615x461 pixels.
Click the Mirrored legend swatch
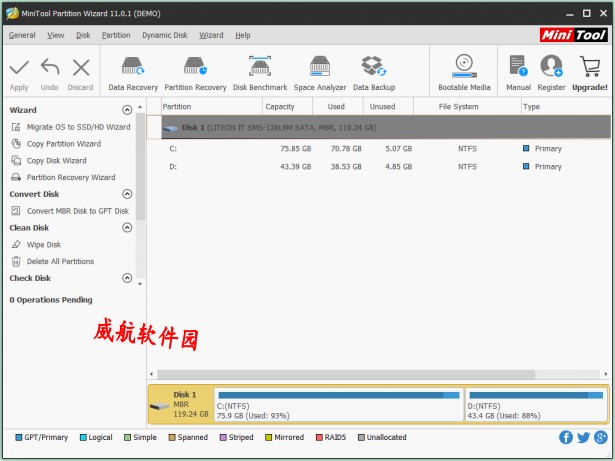pyautogui.click(x=269, y=437)
